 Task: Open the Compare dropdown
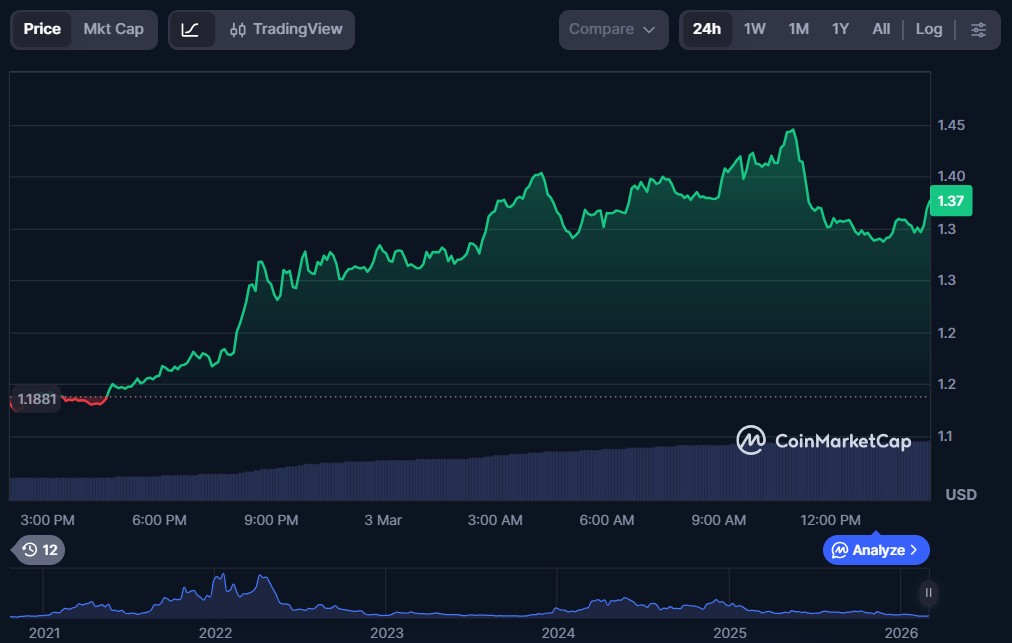tap(613, 30)
